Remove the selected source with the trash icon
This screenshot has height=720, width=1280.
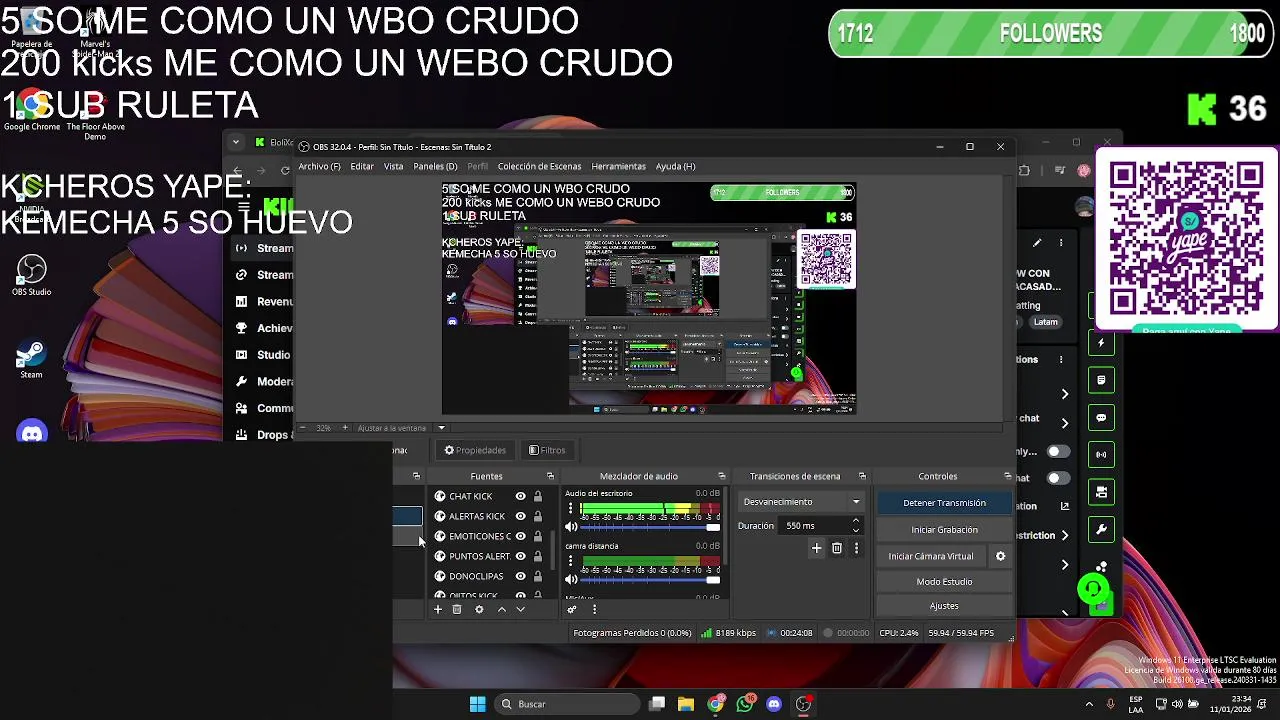pyautogui.click(x=457, y=609)
